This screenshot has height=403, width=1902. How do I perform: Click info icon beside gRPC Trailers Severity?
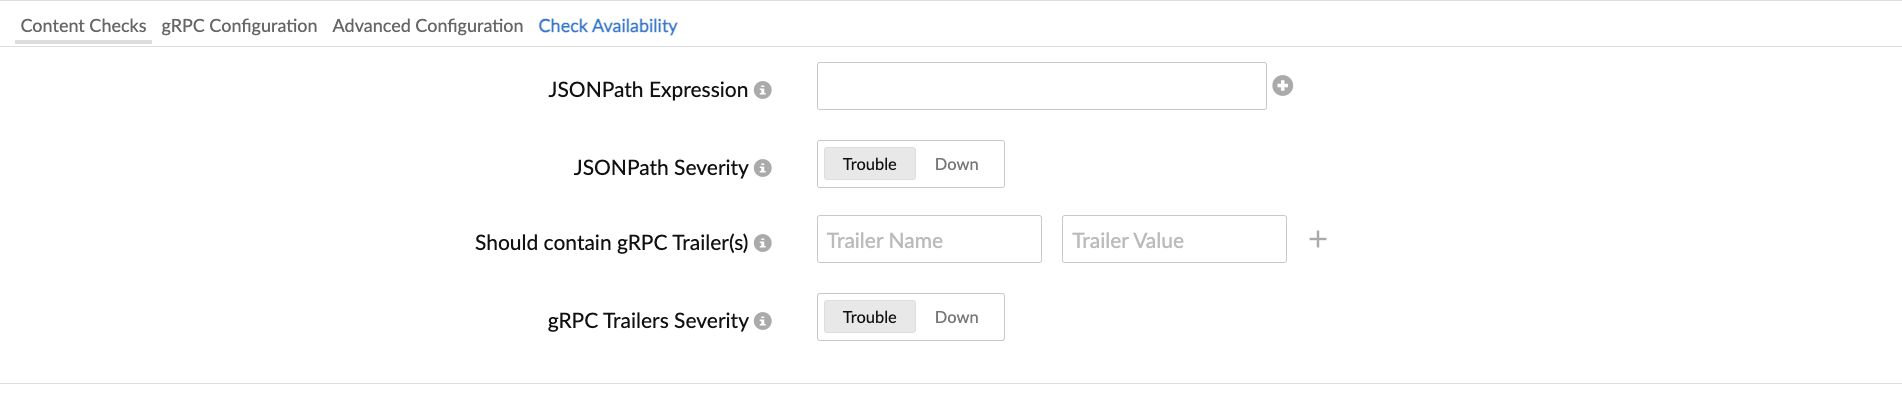click(763, 321)
